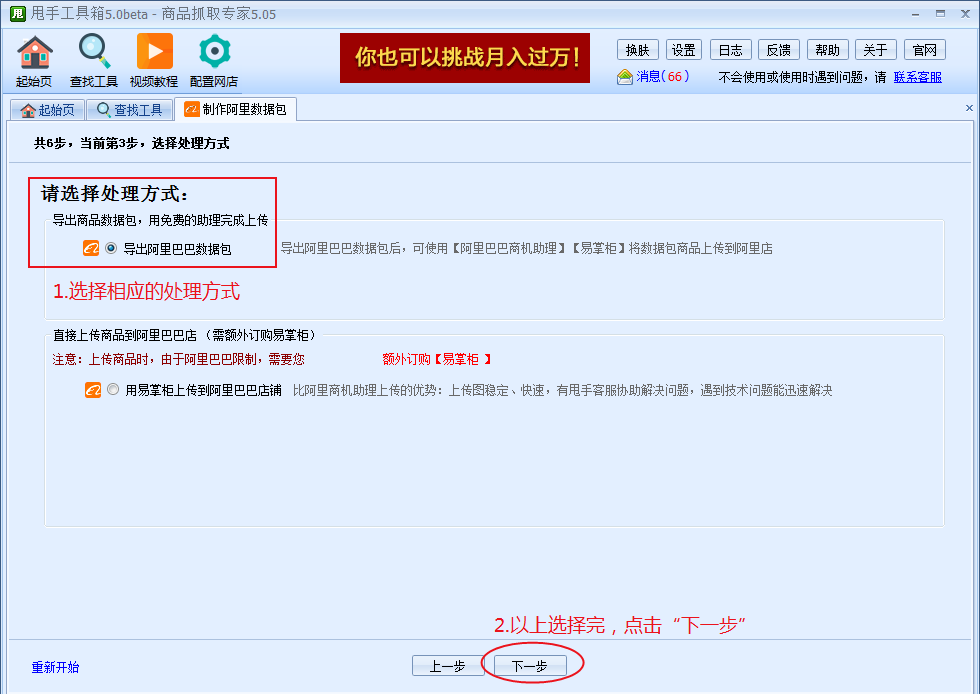Click the 反馈 button

tap(779, 50)
